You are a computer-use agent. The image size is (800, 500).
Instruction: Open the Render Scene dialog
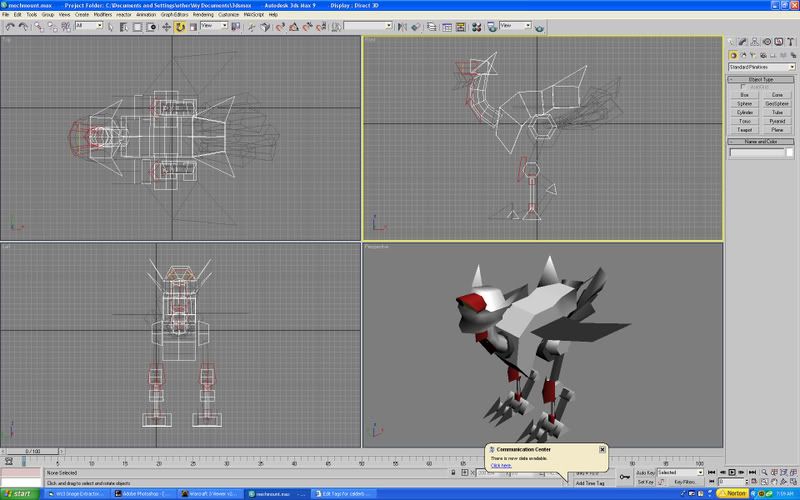[492, 27]
